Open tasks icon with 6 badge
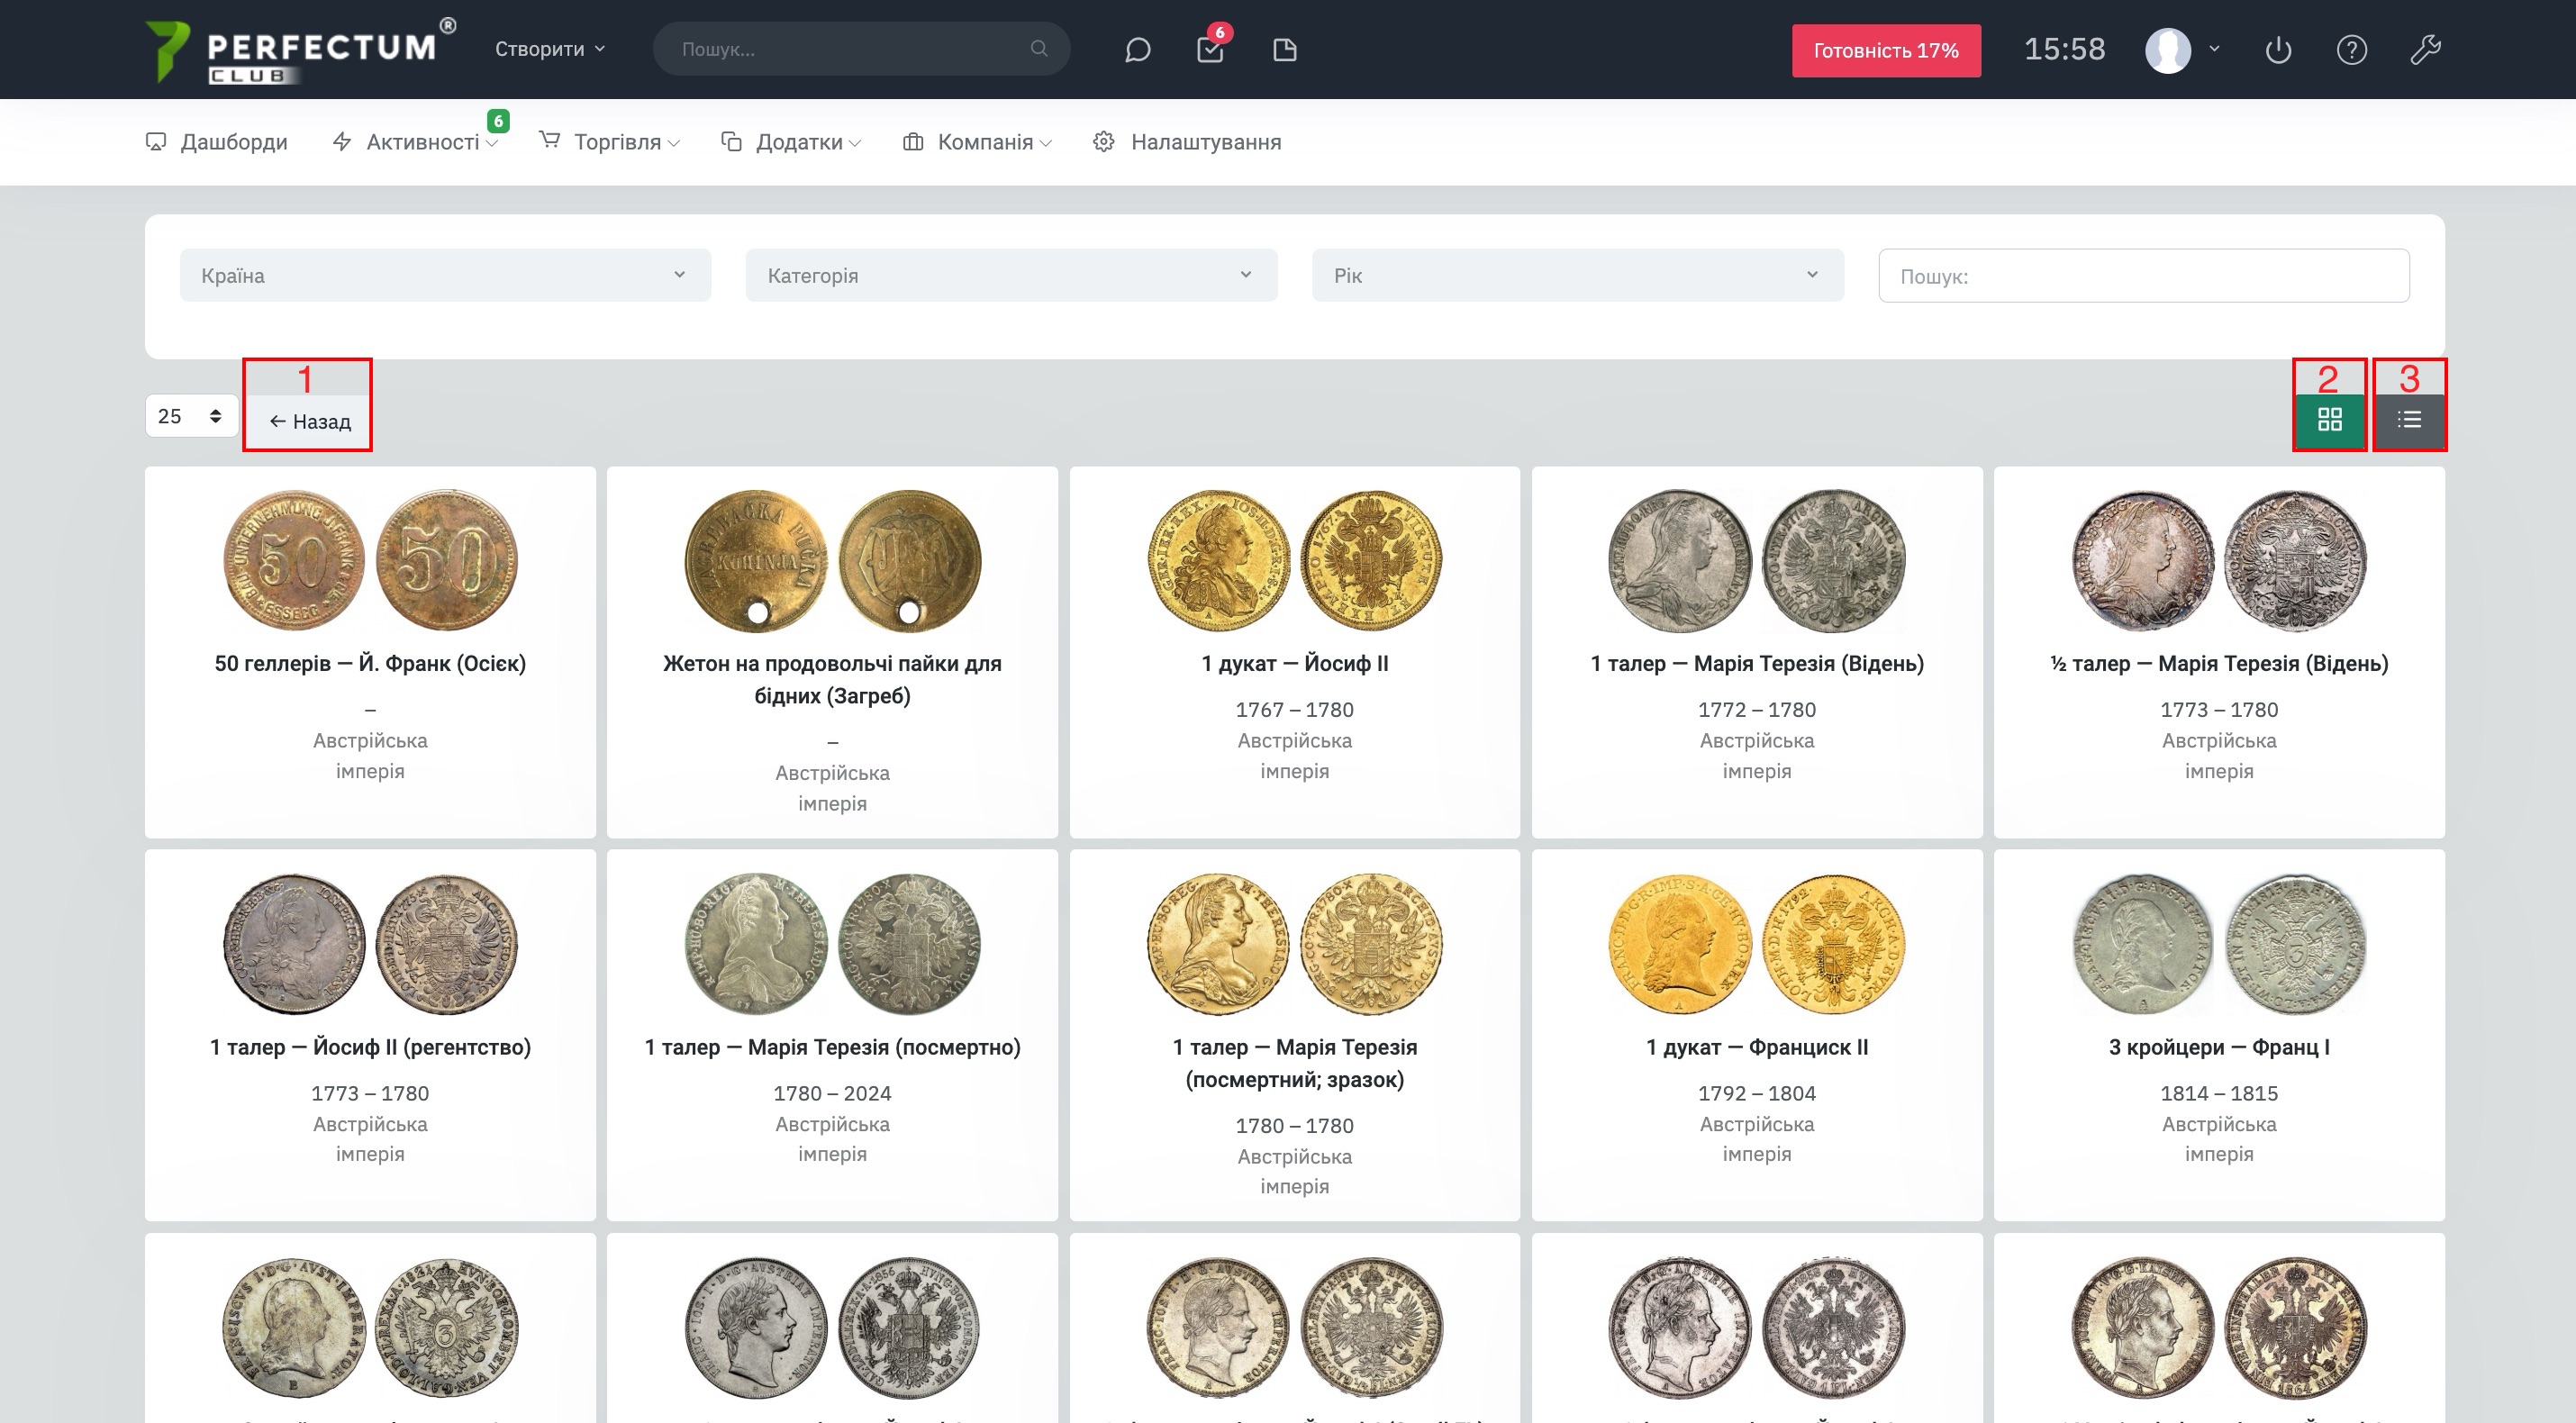The height and width of the screenshot is (1423, 2576). click(x=1210, y=50)
